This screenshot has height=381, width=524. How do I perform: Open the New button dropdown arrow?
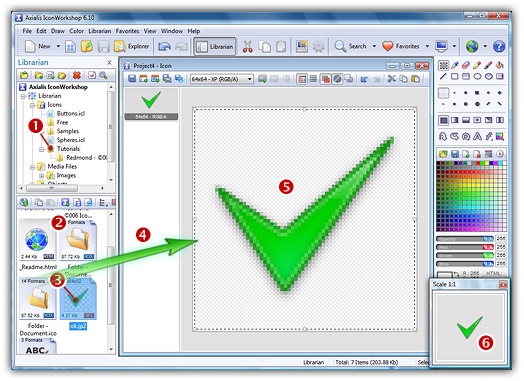pos(58,46)
